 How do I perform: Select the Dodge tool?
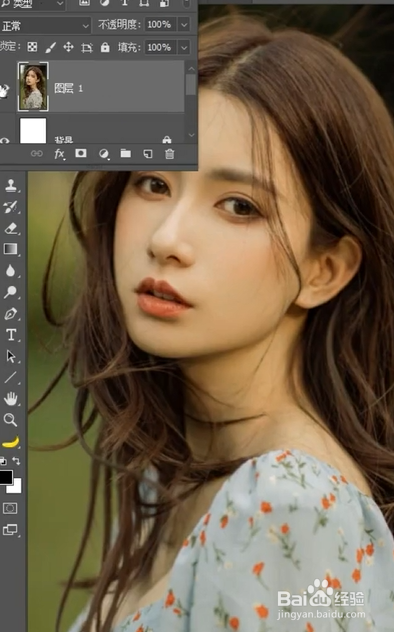coord(10,292)
